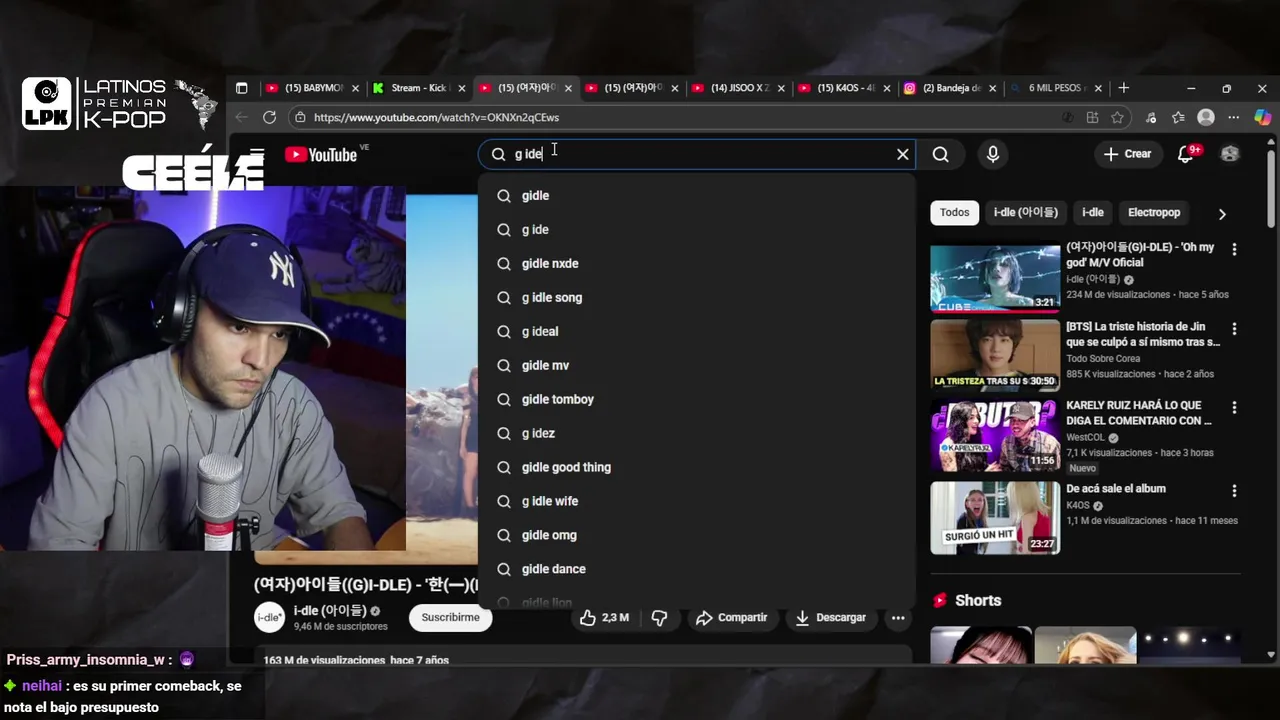The width and height of the screenshot is (1280, 720).
Task: Open the YouTube account avatar menu
Action: pos(1230,154)
